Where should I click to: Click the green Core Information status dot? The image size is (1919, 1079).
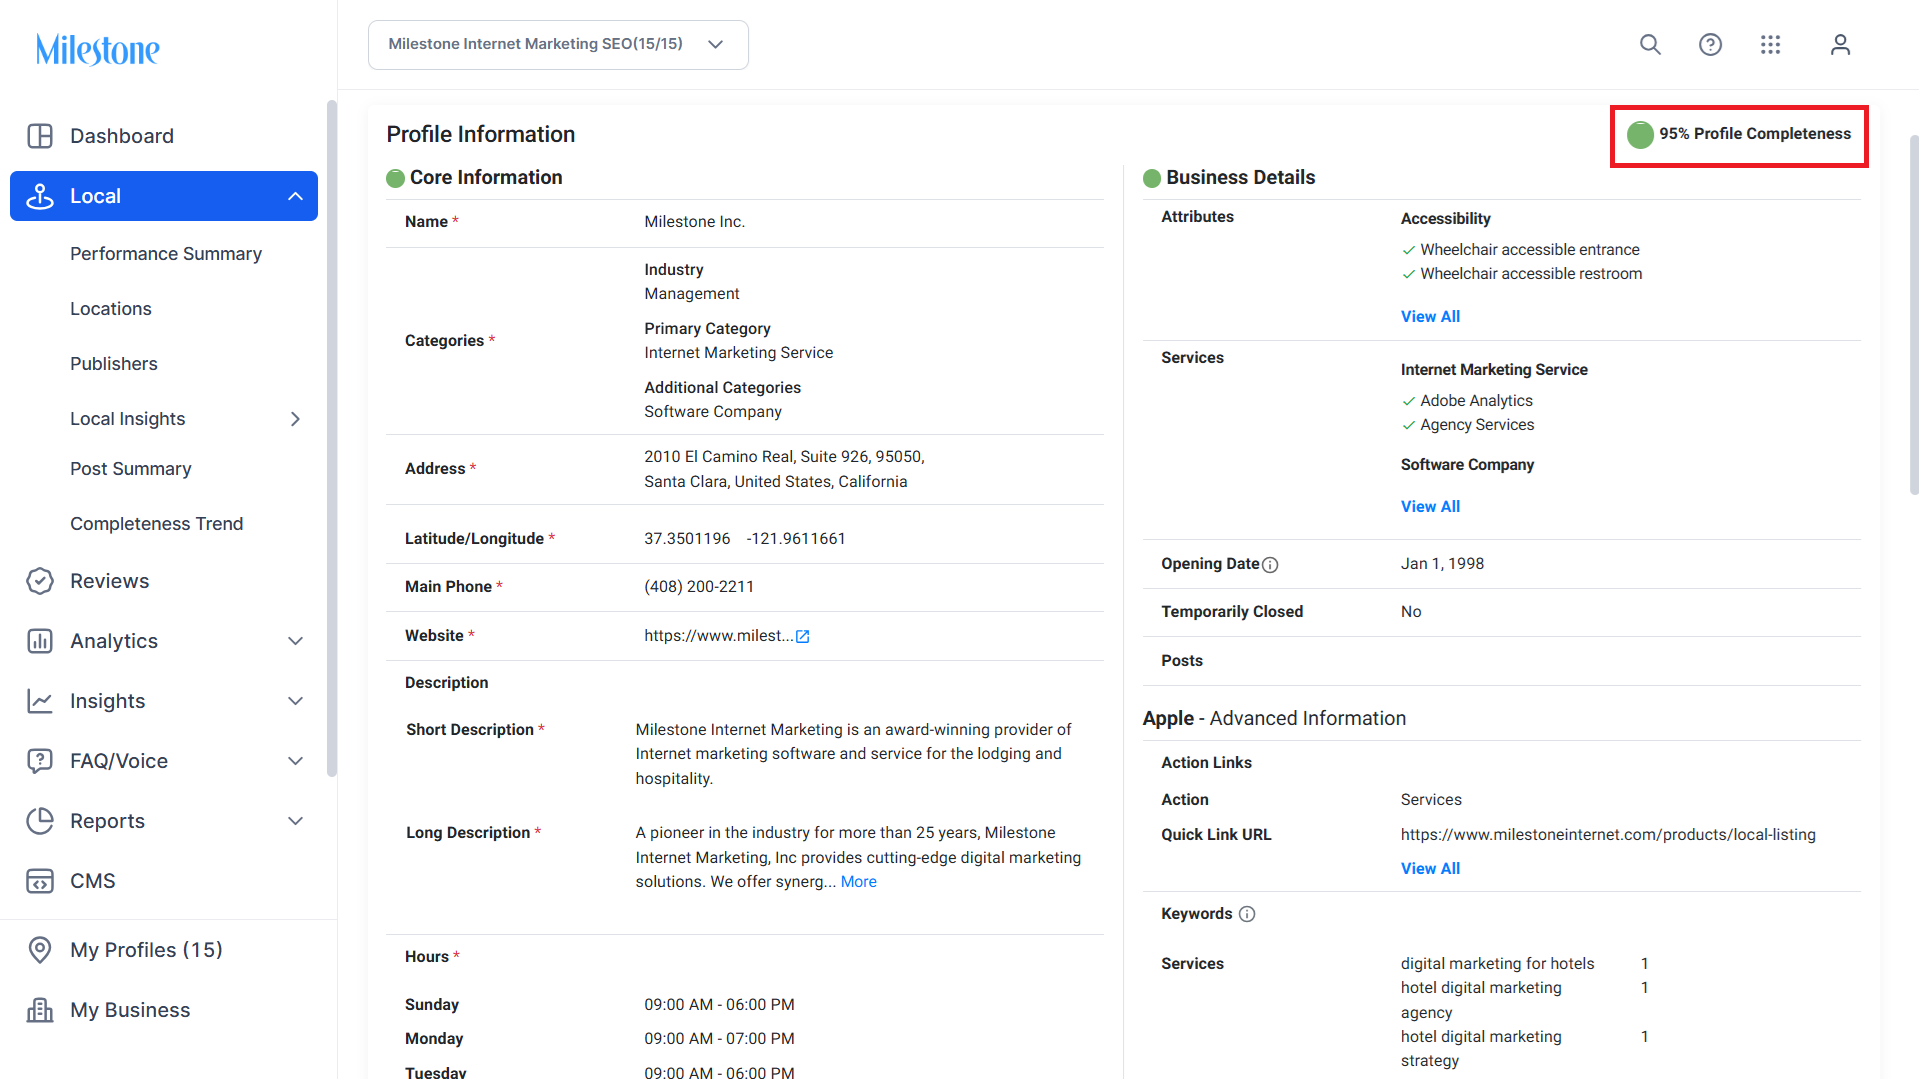(x=395, y=178)
